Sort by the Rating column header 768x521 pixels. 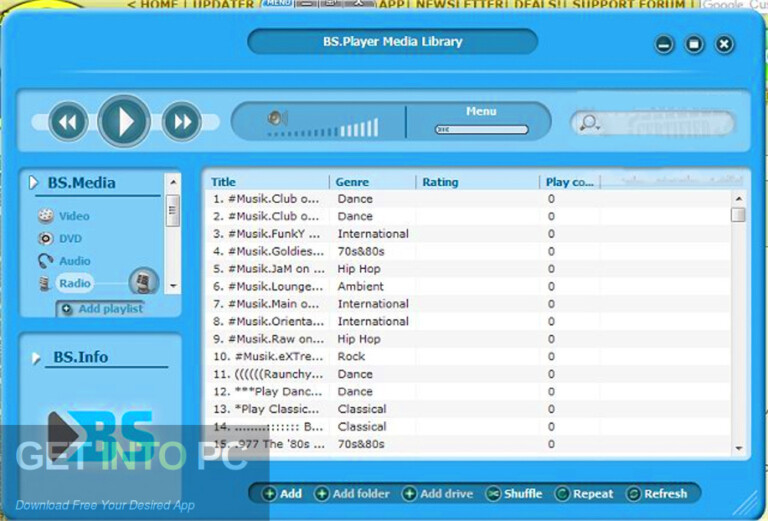440,182
